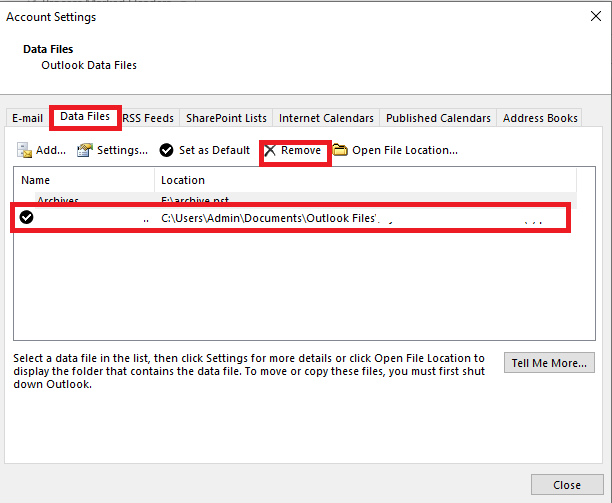Switch to the E-mail tab
The height and width of the screenshot is (503, 612).
[27, 118]
